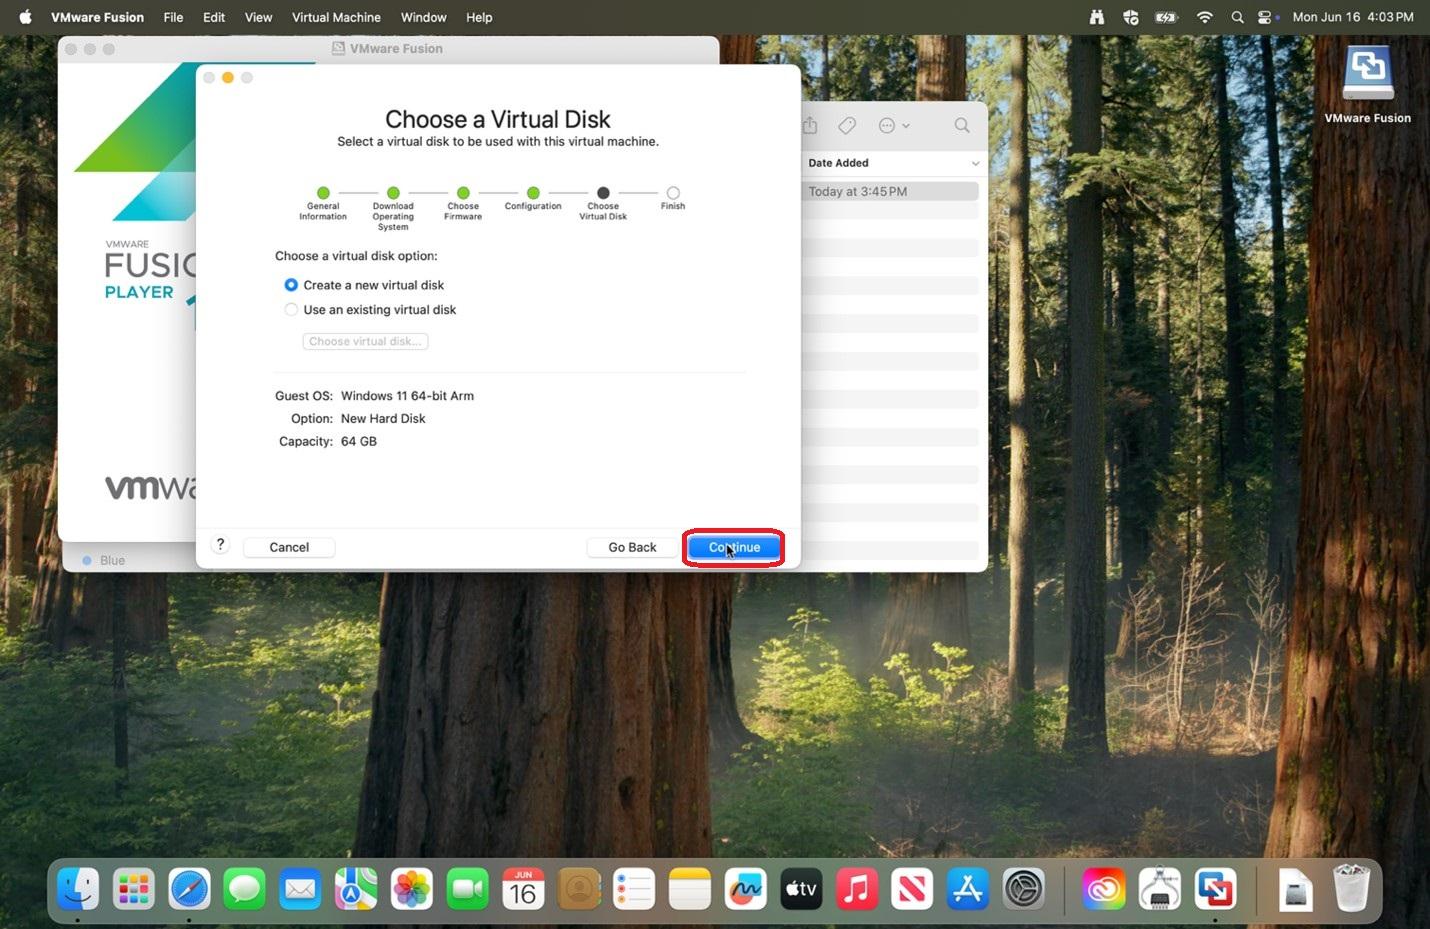Open Control Center in menu bar
The width and height of the screenshot is (1430, 929).
1267,17
